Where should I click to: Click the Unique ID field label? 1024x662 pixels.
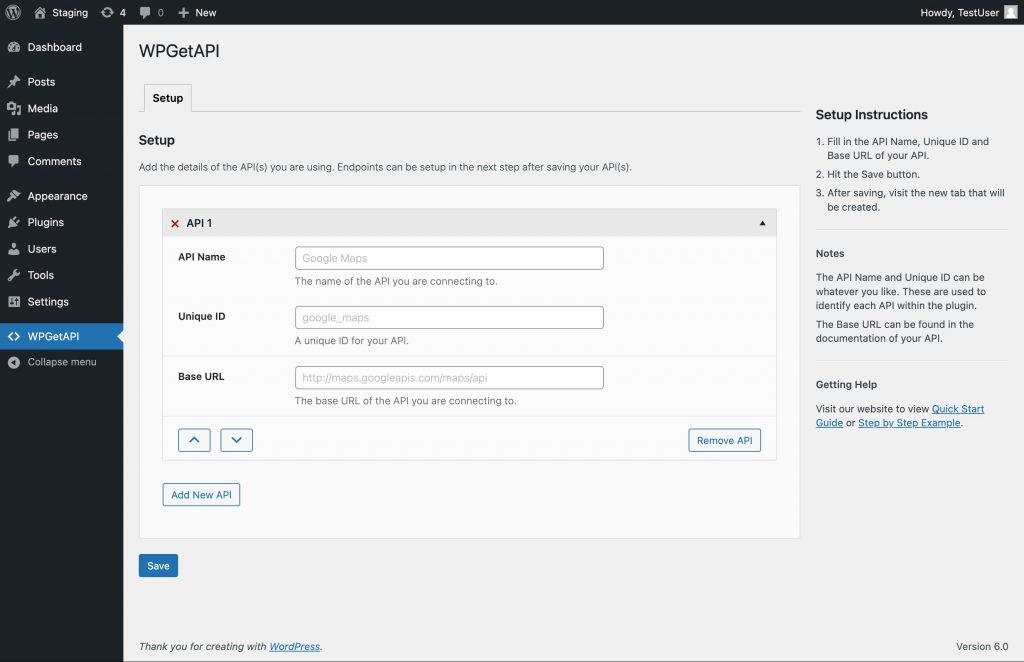pyautogui.click(x=201, y=317)
